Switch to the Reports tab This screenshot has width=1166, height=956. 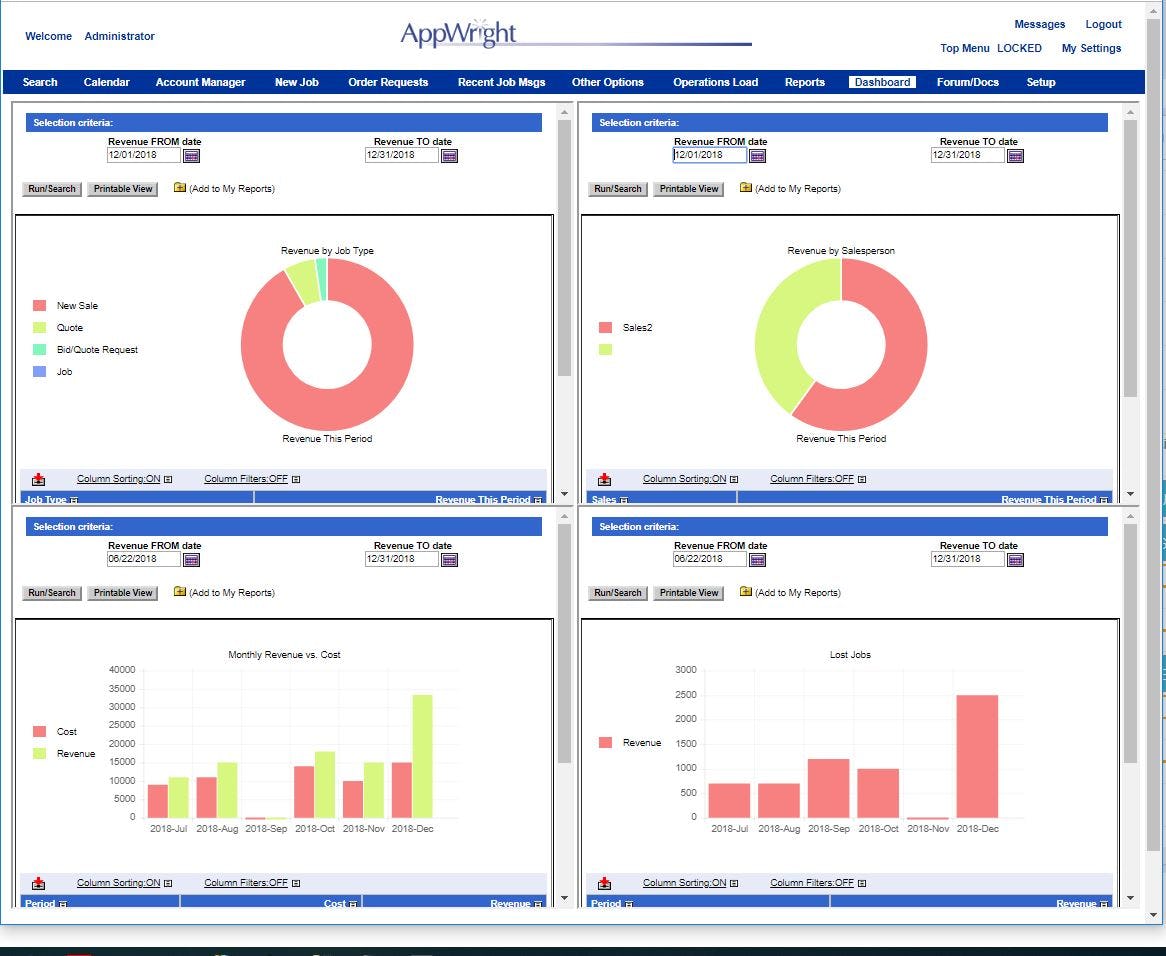[805, 82]
